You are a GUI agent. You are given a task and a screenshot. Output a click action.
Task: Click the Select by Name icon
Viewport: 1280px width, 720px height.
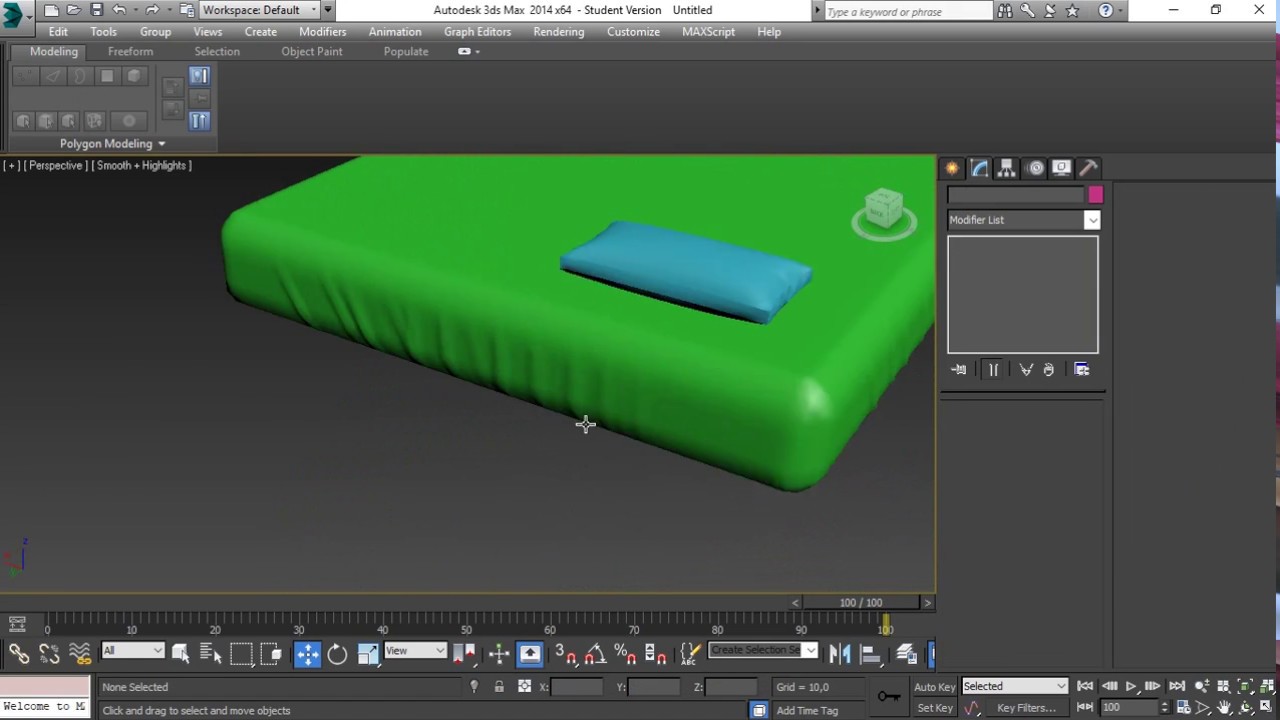[x=211, y=654]
